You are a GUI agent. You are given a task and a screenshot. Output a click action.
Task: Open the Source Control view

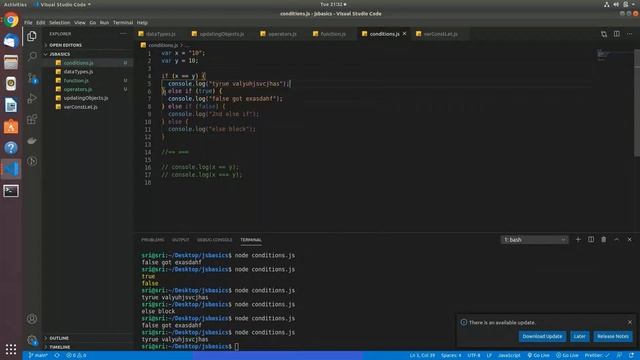pyautogui.click(x=32, y=78)
